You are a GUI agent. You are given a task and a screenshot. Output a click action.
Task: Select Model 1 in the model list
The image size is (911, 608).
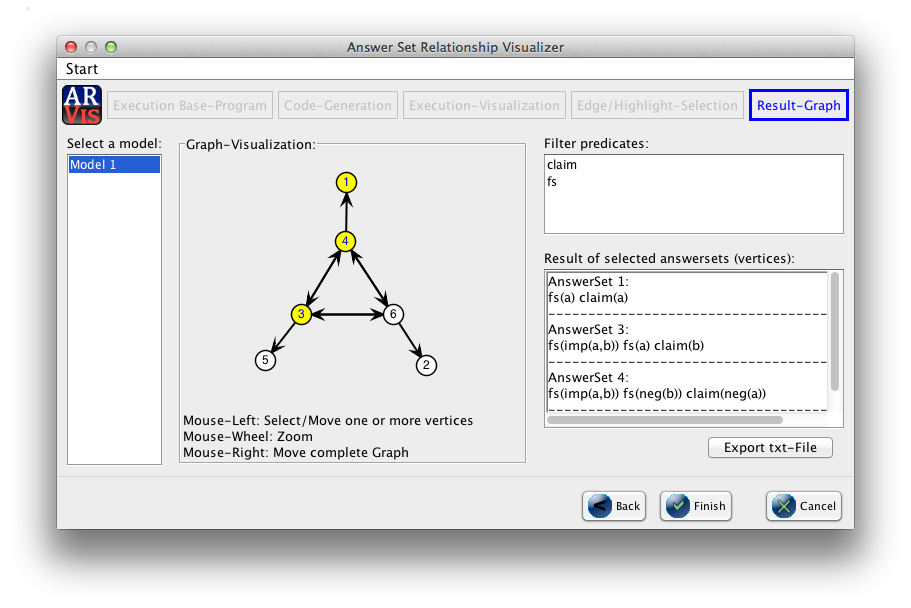click(x=114, y=165)
